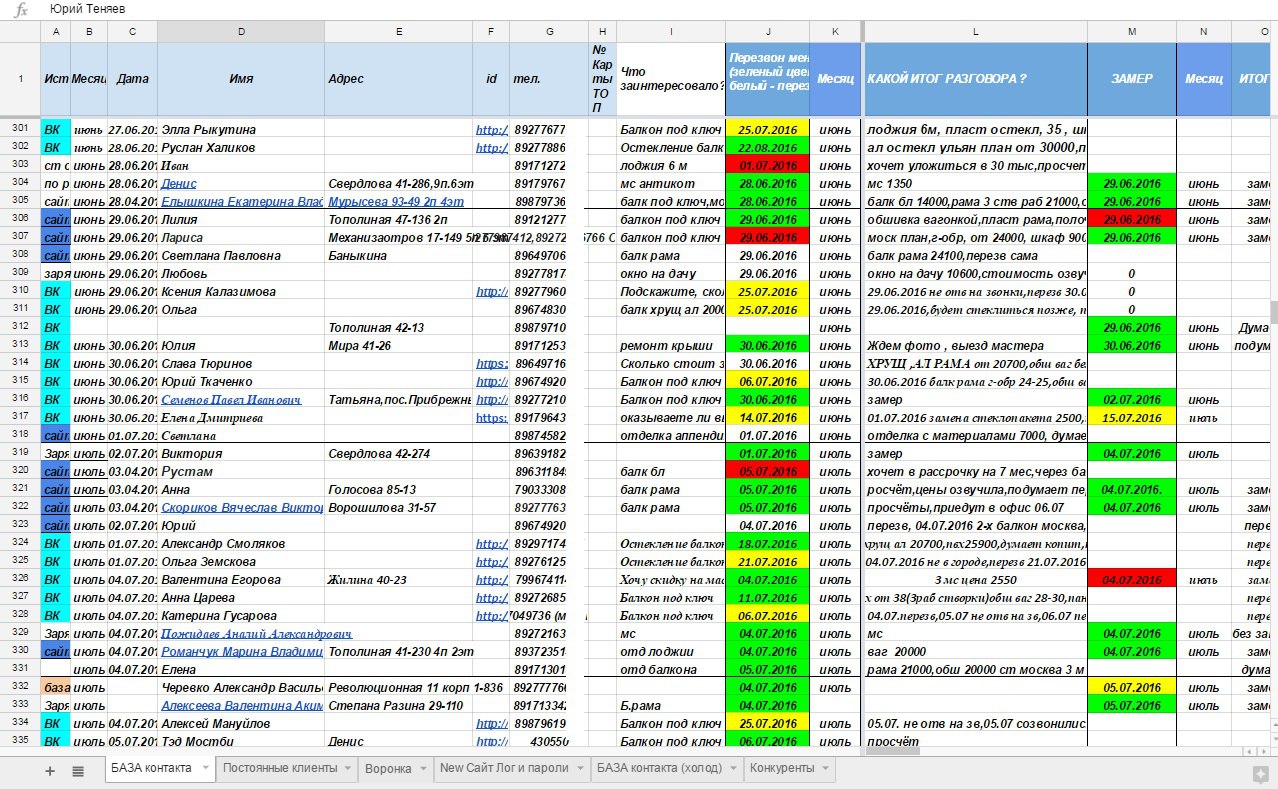1278x789 pixels.
Task: Select the address cell Мира 41-26
Action: (399, 346)
